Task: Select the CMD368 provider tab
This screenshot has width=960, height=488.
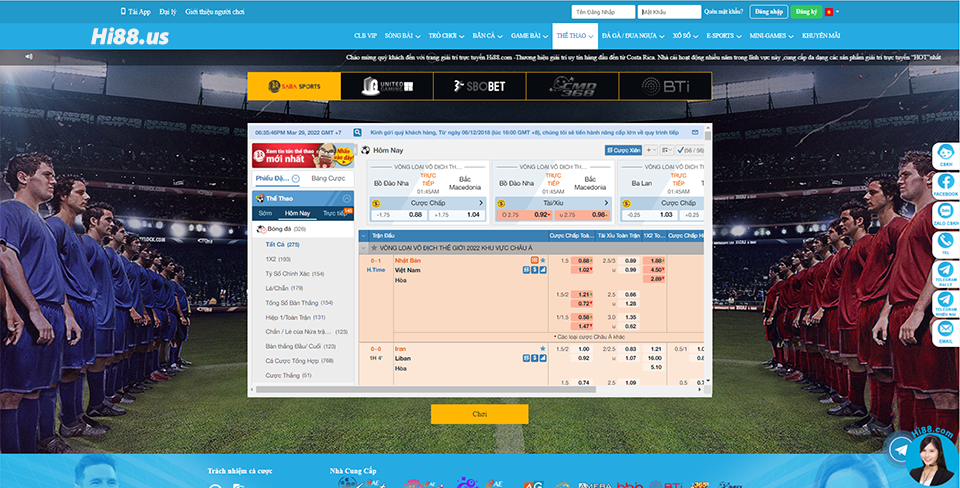Action: point(572,86)
